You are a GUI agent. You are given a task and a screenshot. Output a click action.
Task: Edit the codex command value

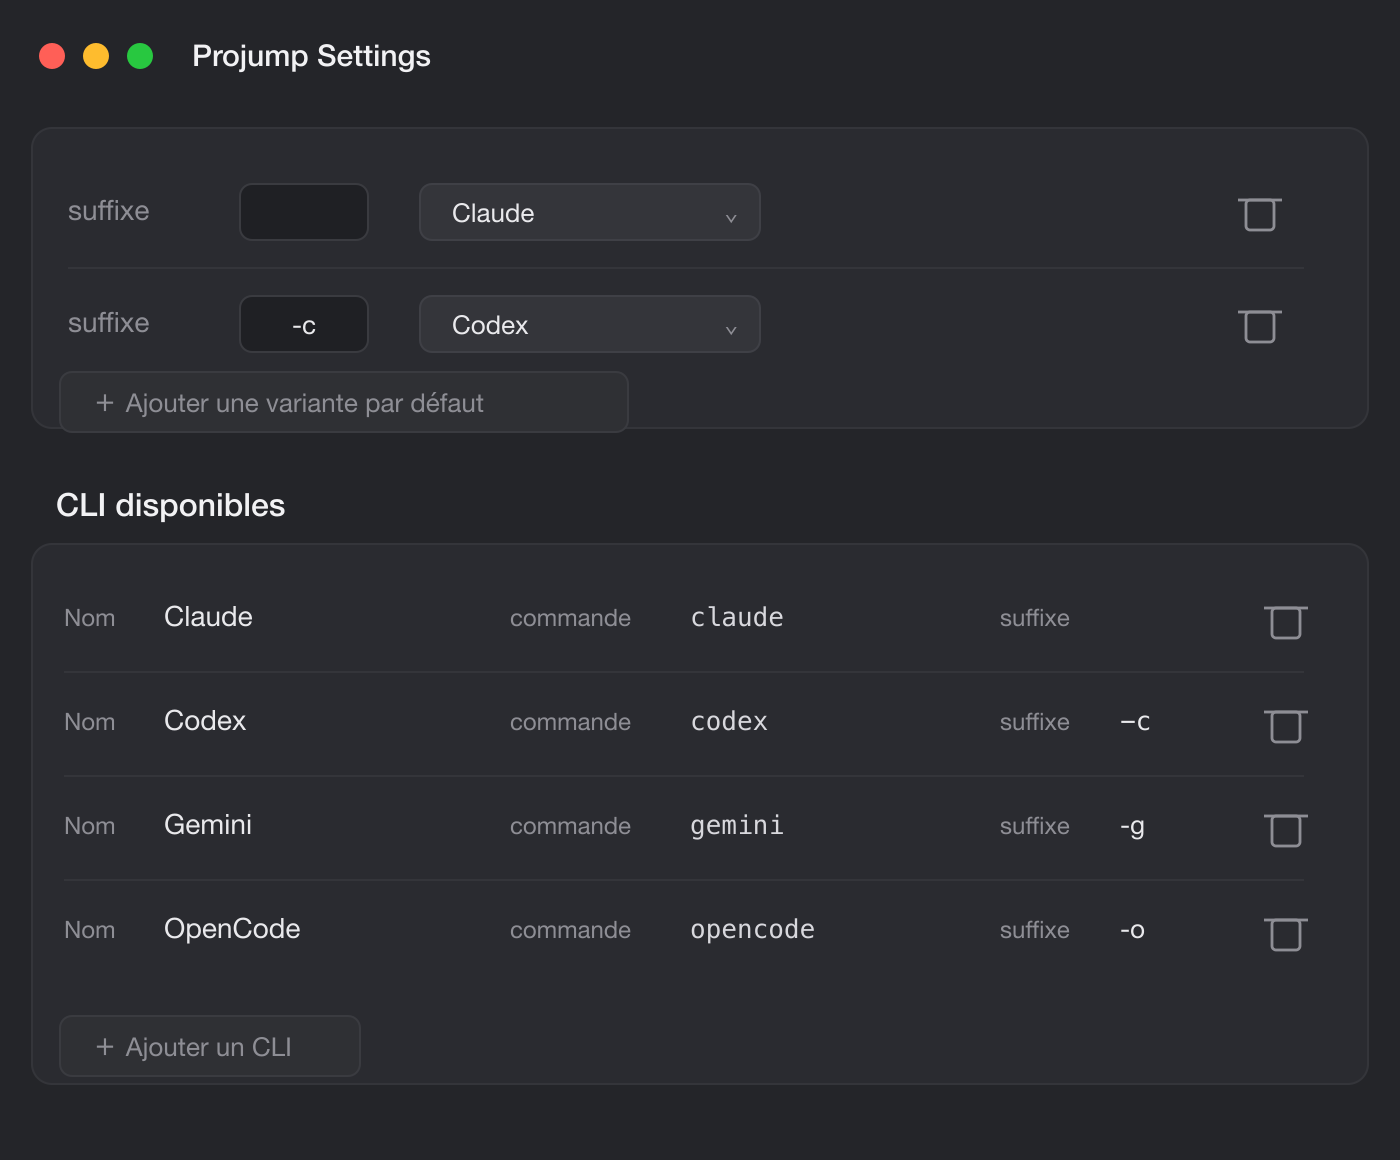pos(729,722)
